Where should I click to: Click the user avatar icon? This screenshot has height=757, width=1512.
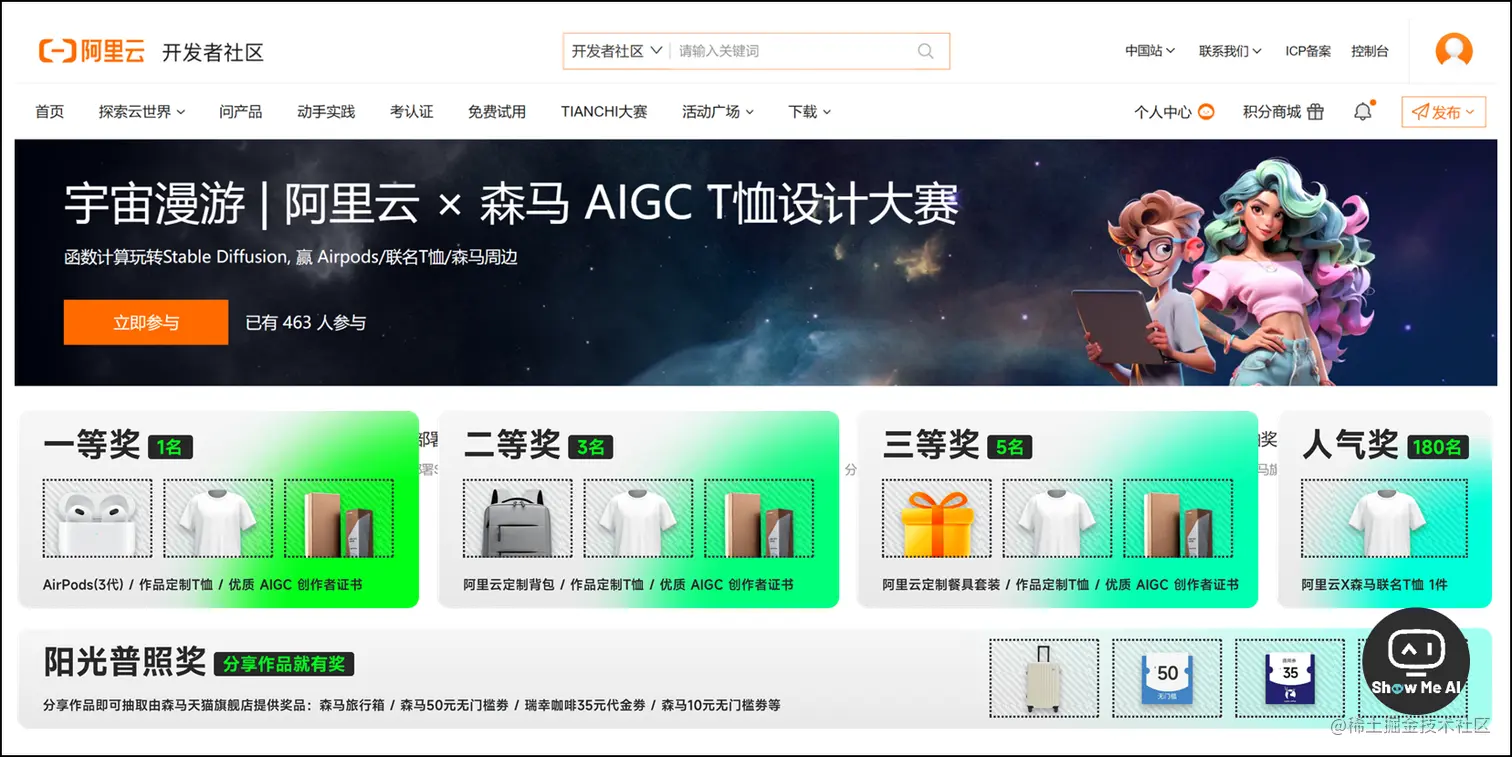point(1454,51)
